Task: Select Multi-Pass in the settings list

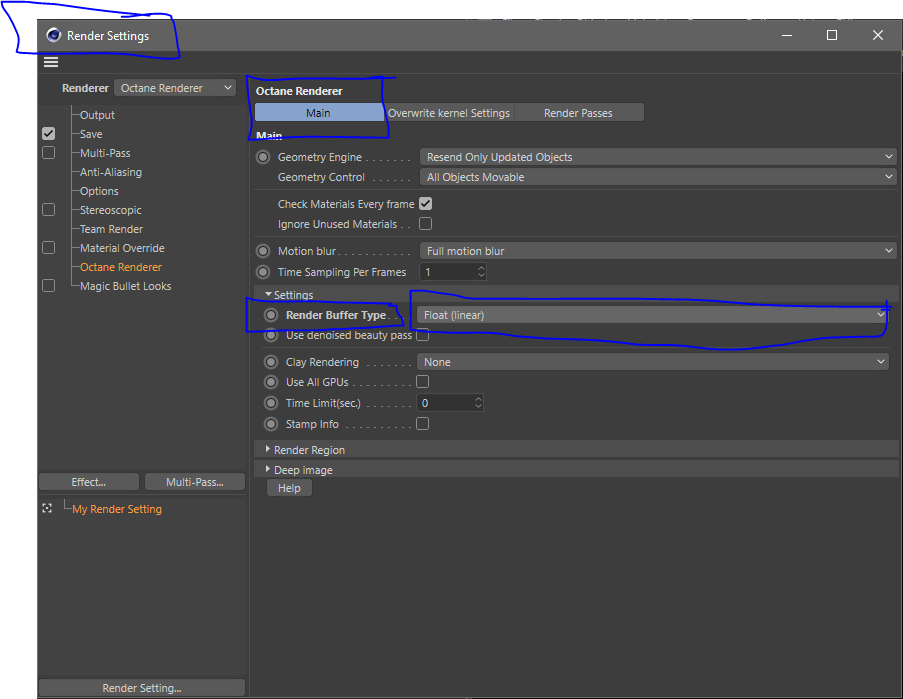Action: click(x=105, y=153)
